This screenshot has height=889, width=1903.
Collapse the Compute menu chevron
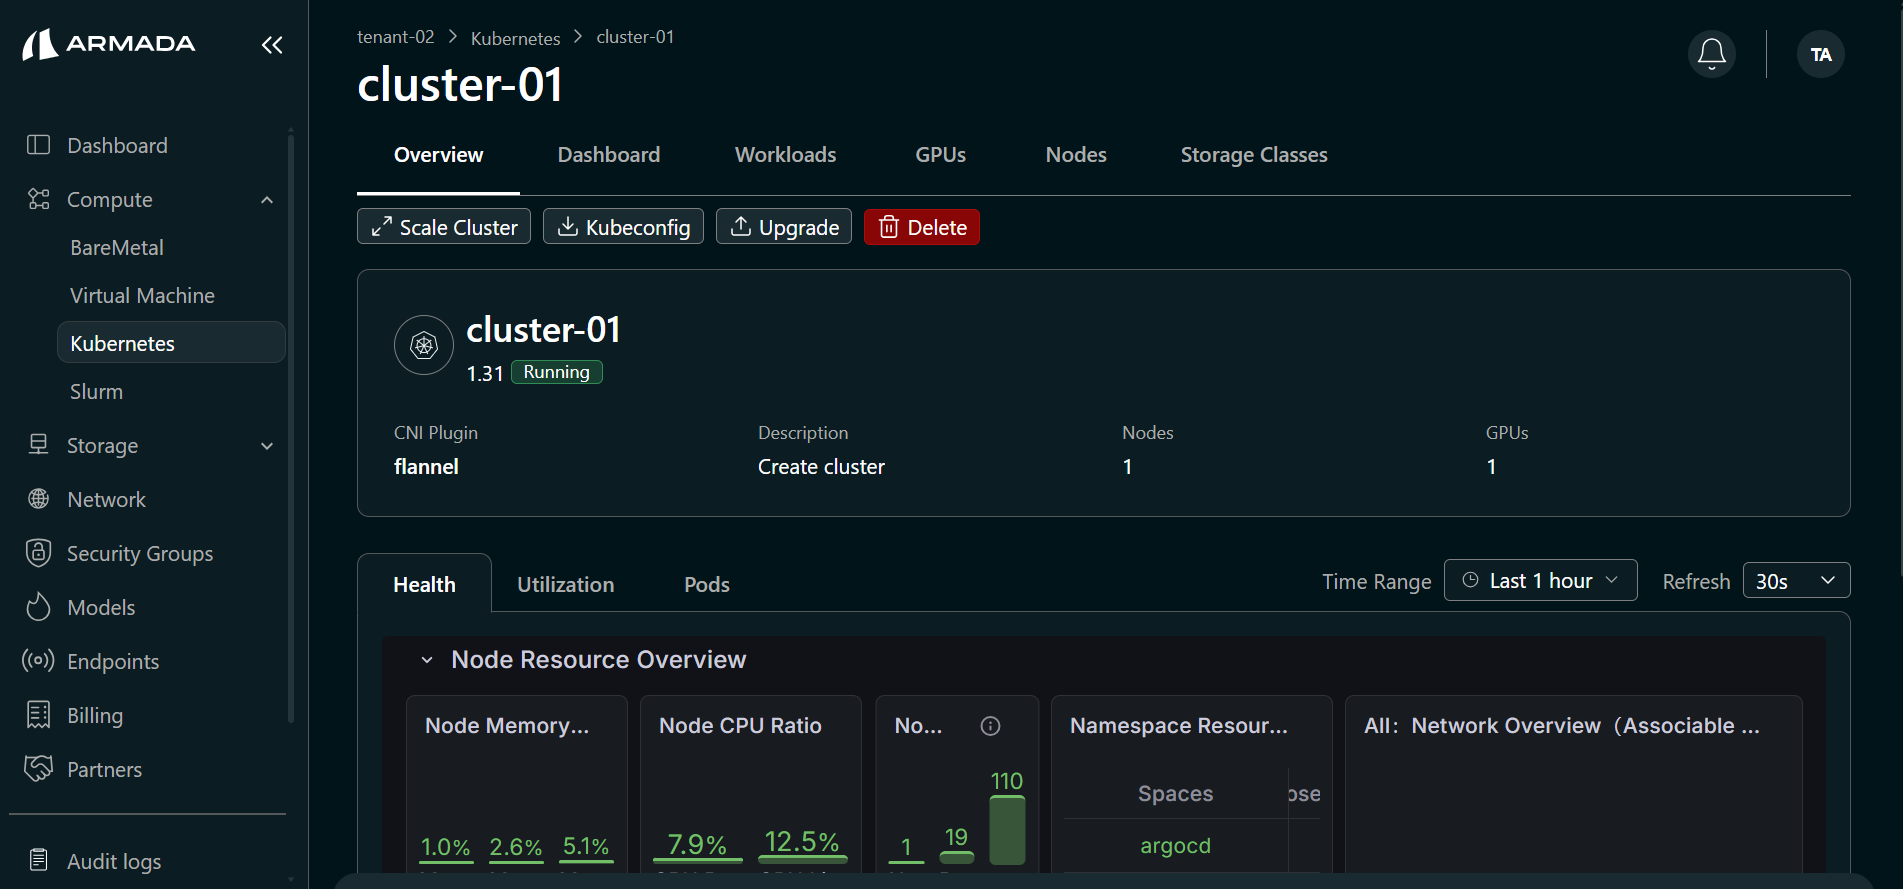pyautogui.click(x=267, y=200)
